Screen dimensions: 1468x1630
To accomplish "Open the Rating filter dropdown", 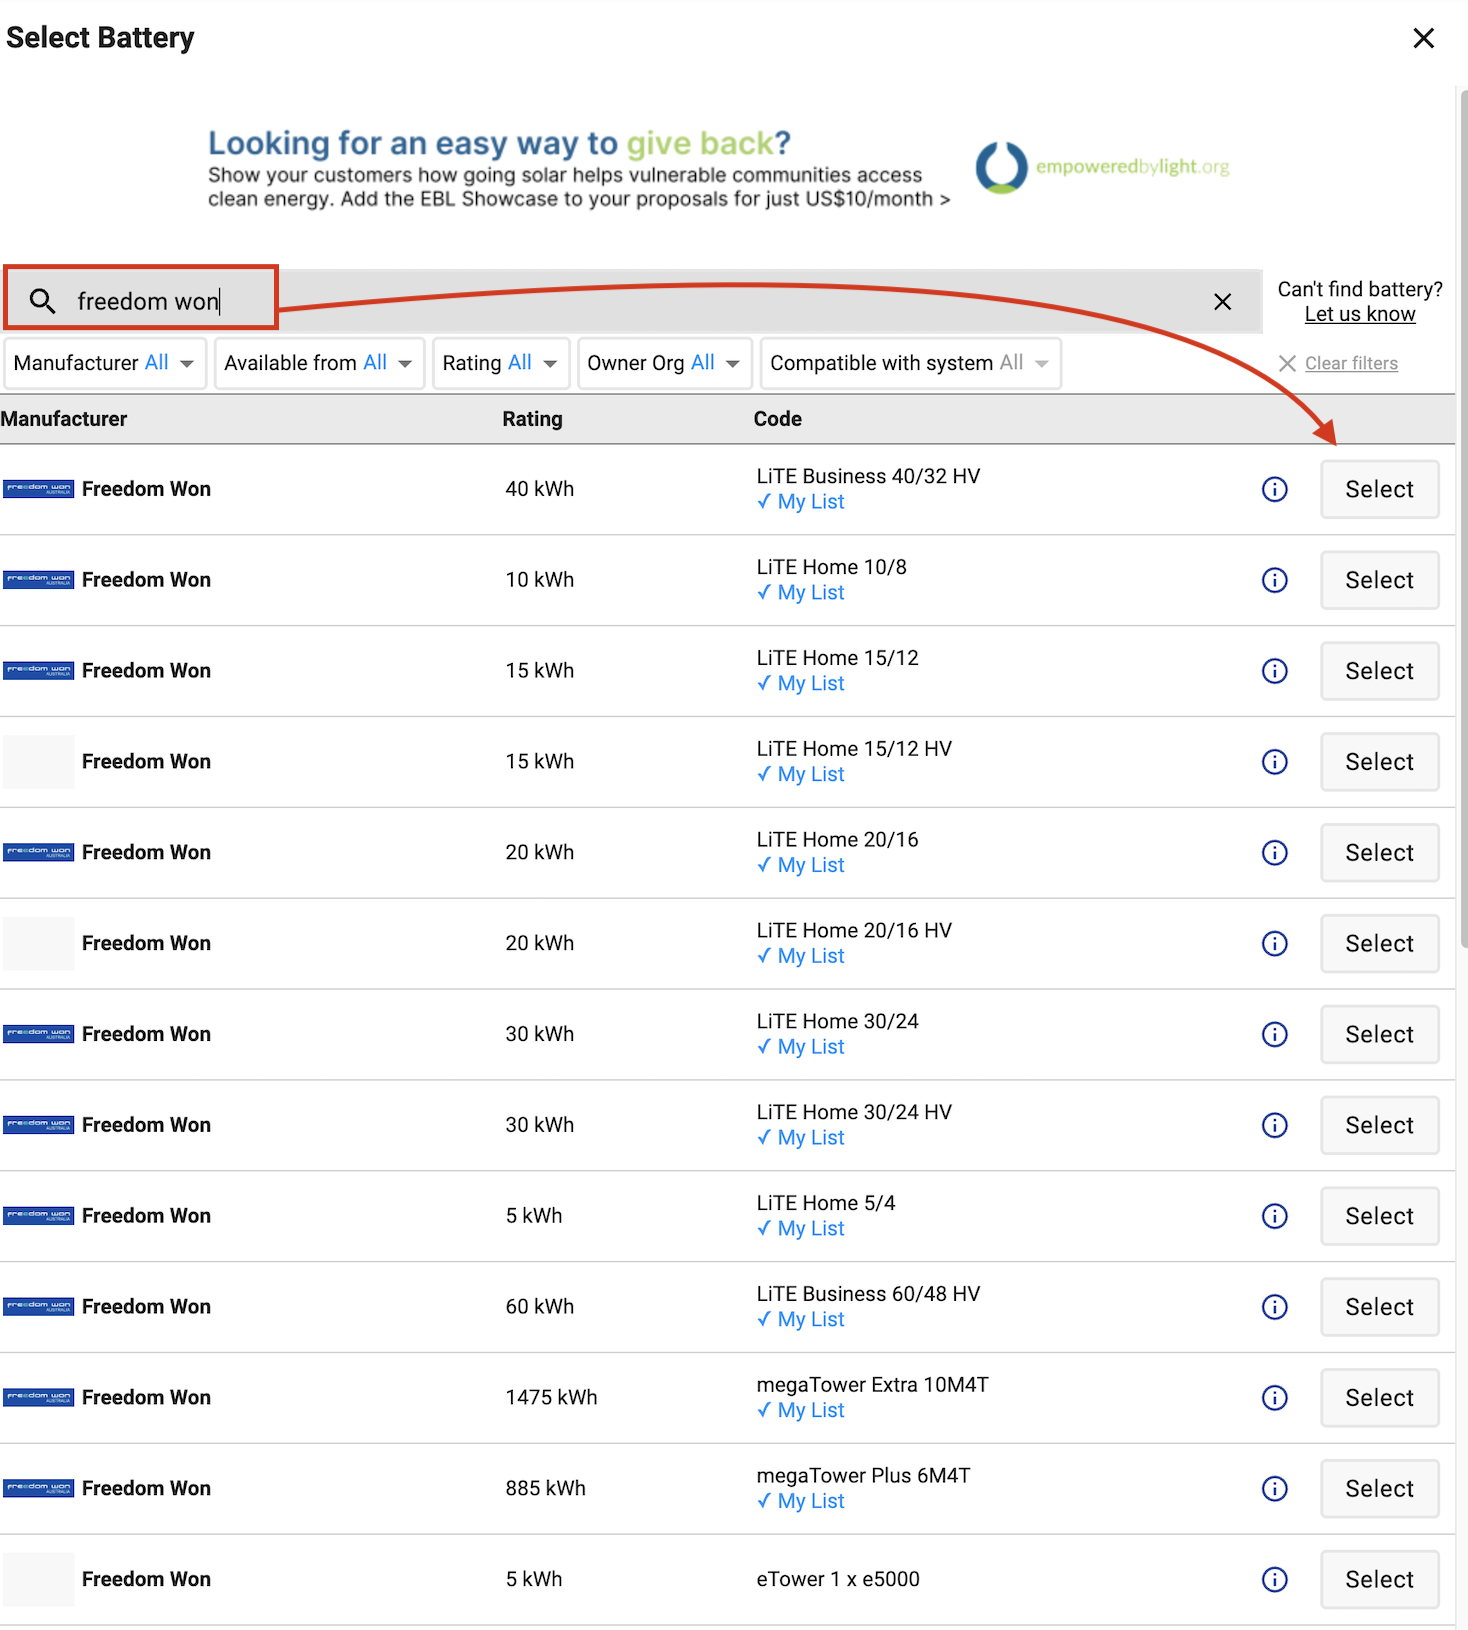I will [x=501, y=363].
